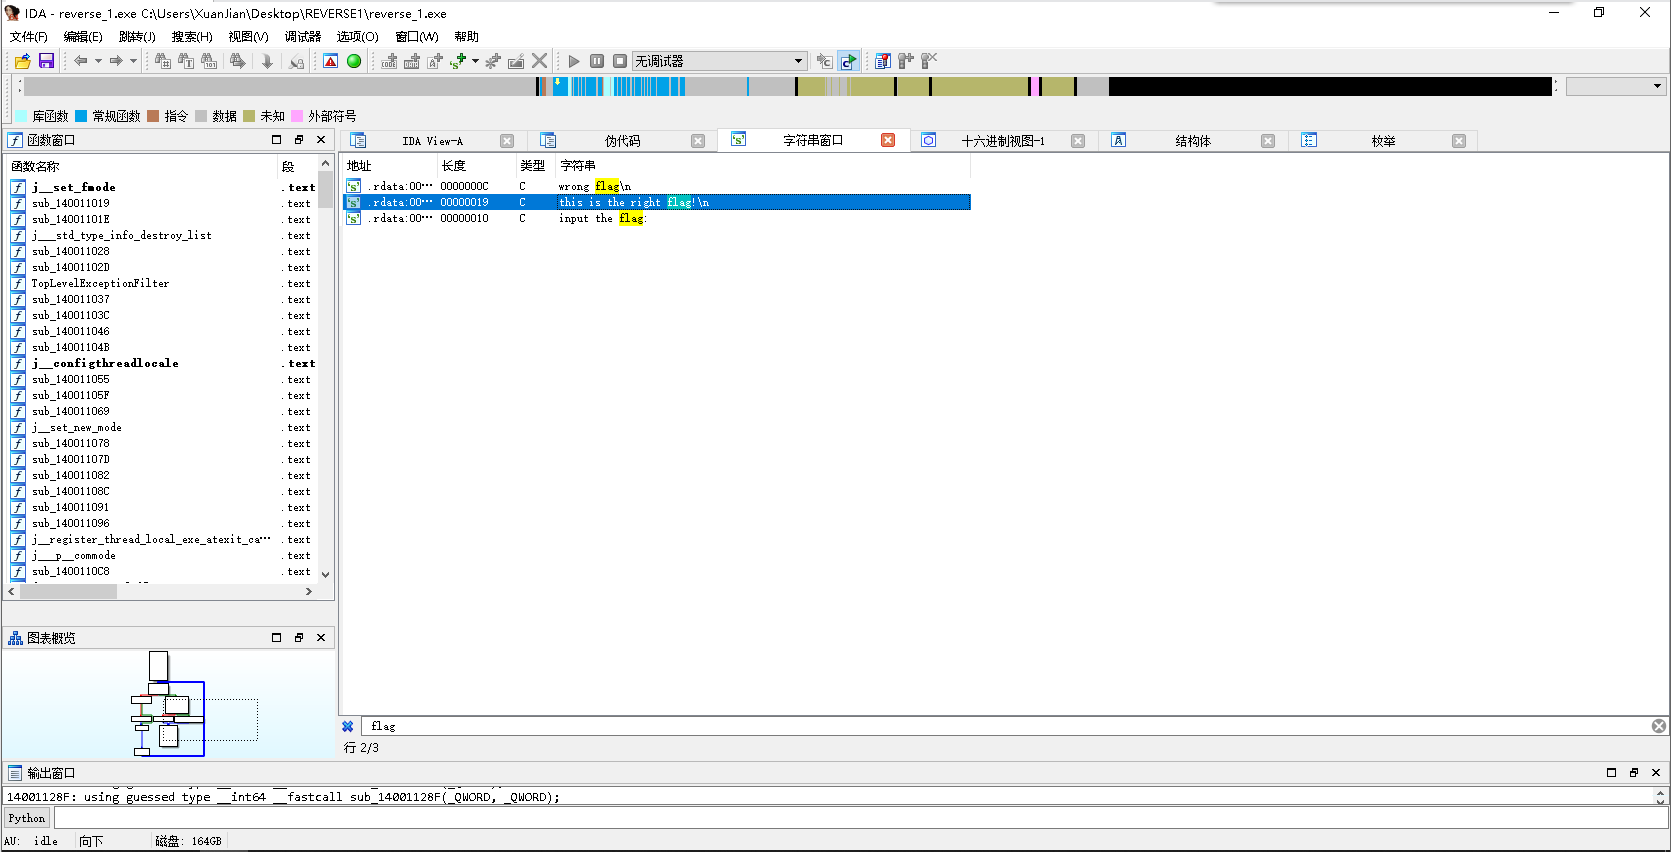Close the 伪代码 tab
The height and width of the screenshot is (852, 1671).
coord(698,141)
